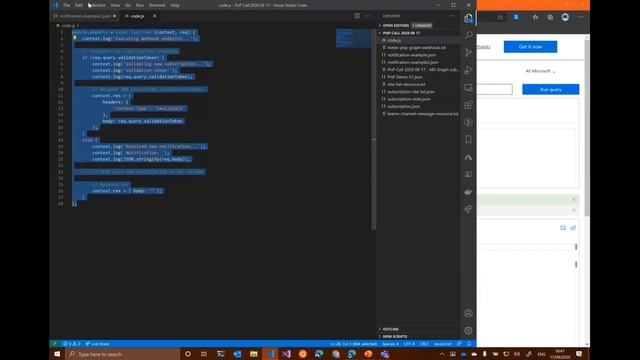
Task: Open notifications bell in VS Code status bar
Action: pyautogui.click(x=469, y=344)
